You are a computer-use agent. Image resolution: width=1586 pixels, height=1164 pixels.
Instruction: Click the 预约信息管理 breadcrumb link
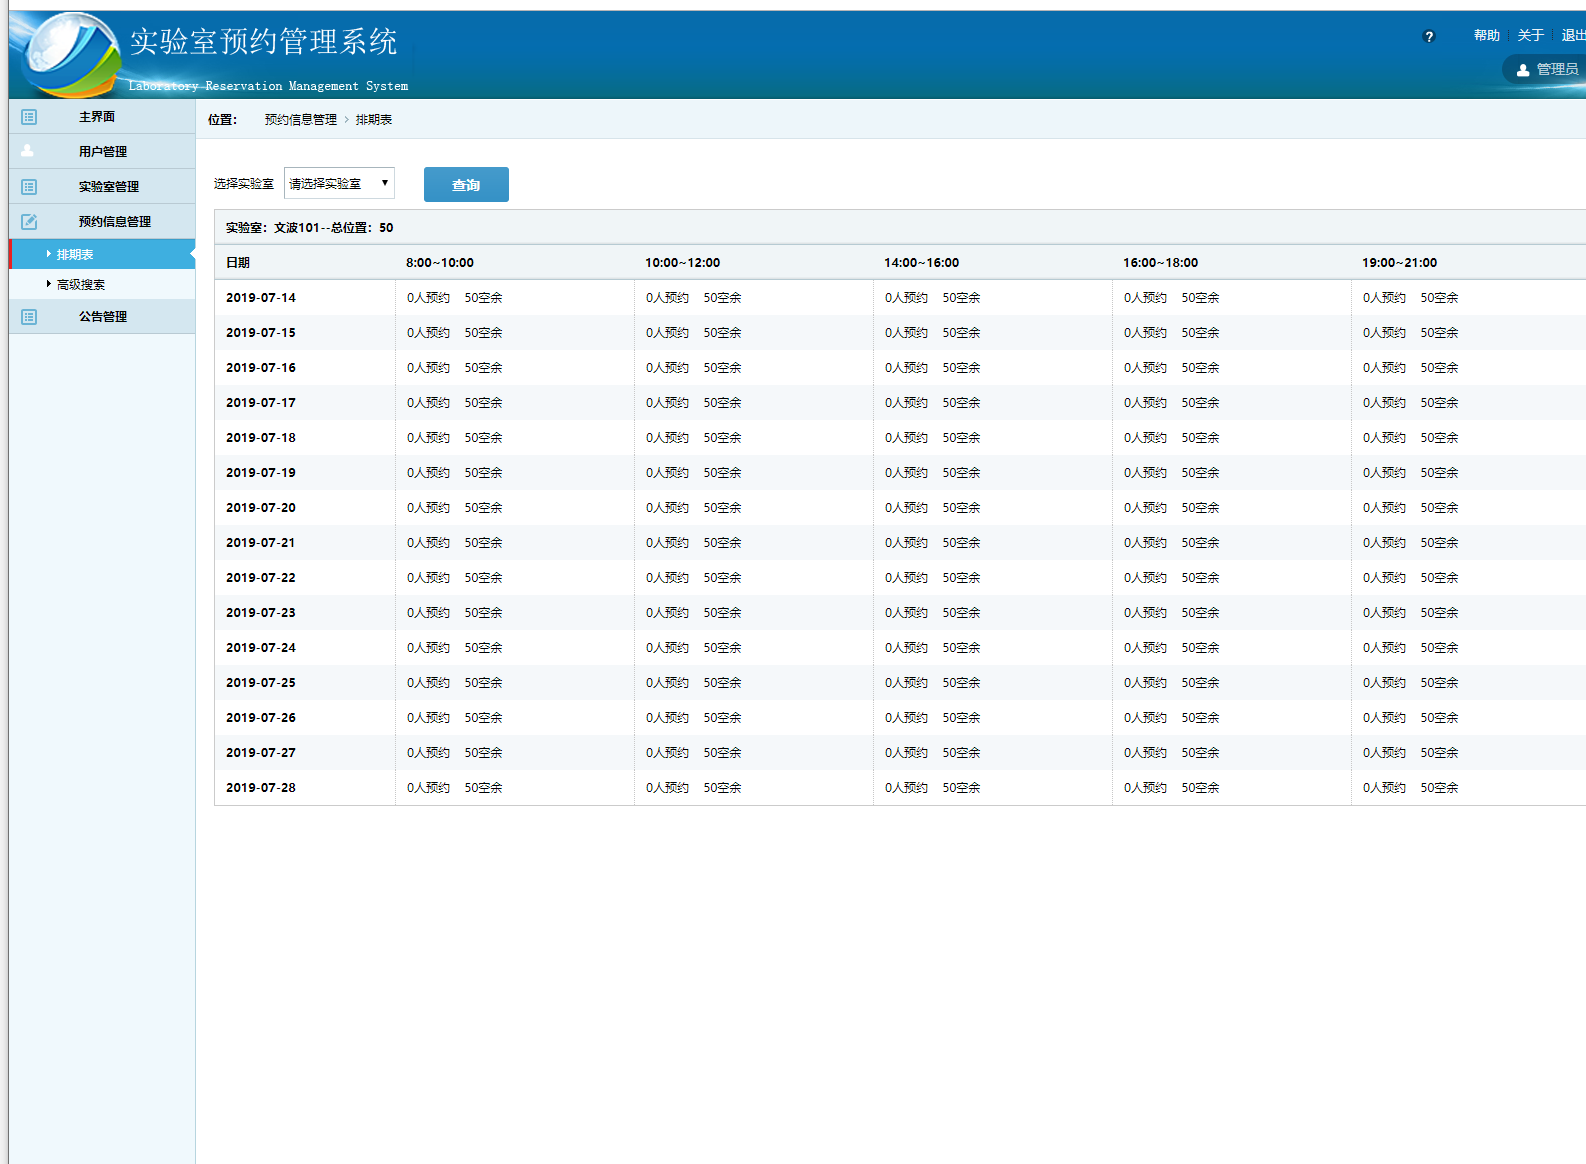click(300, 120)
